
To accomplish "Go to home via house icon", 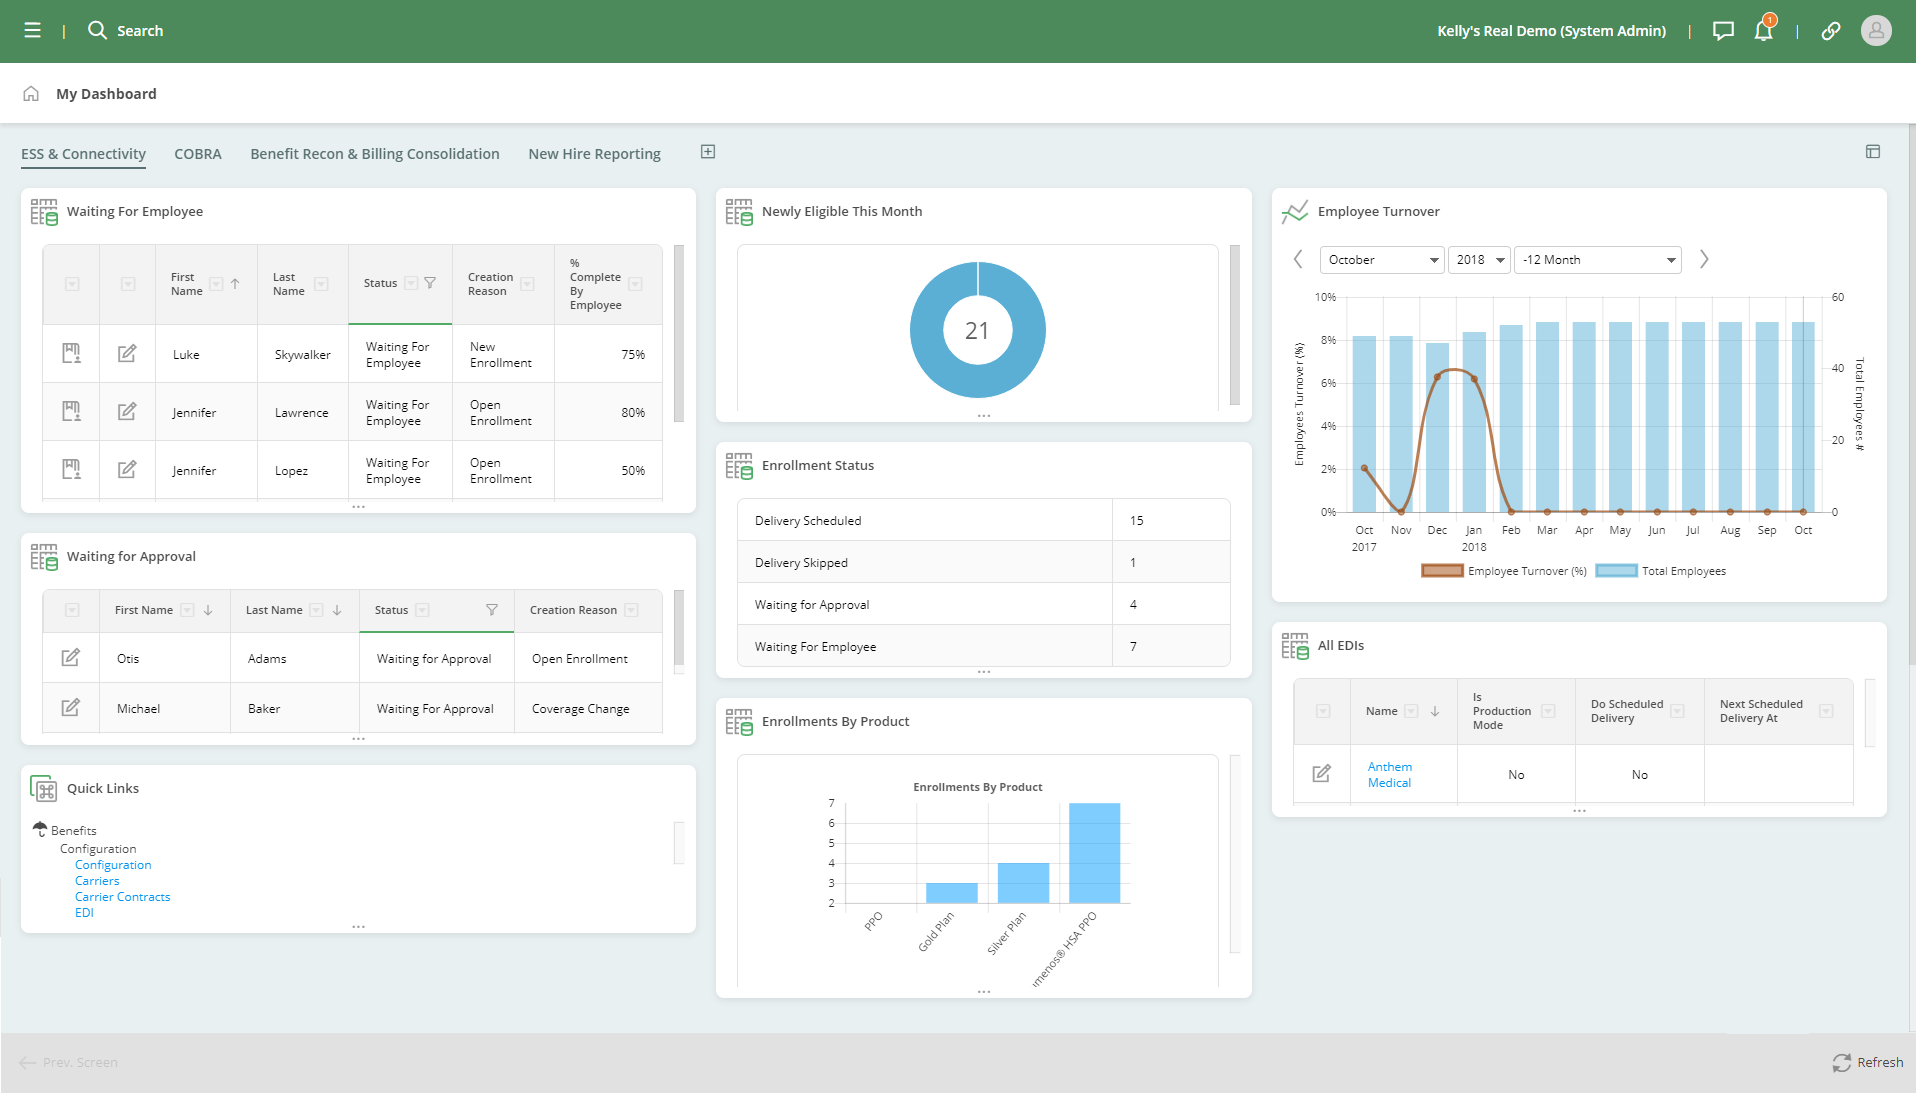I will pyautogui.click(x=31, y=94).
